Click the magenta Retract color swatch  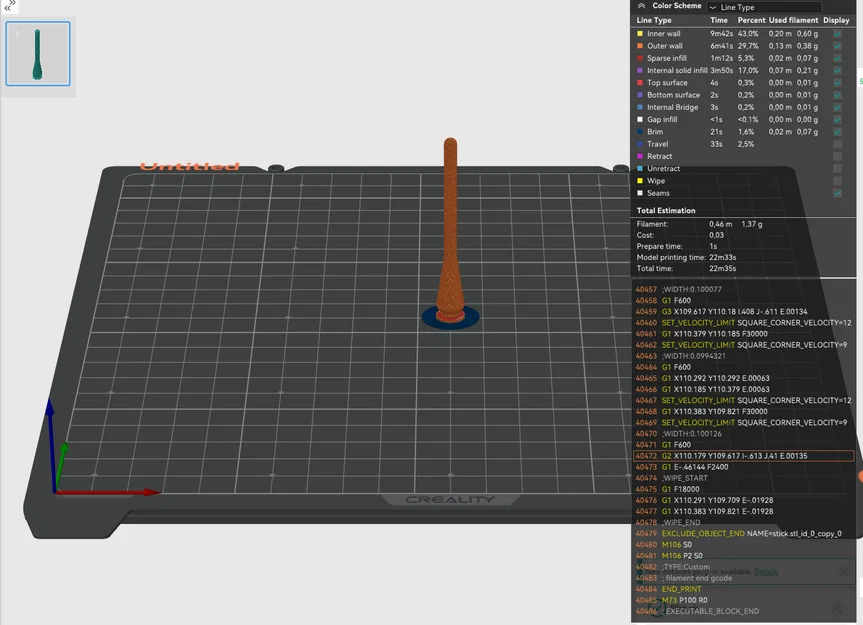click(640, 156)
